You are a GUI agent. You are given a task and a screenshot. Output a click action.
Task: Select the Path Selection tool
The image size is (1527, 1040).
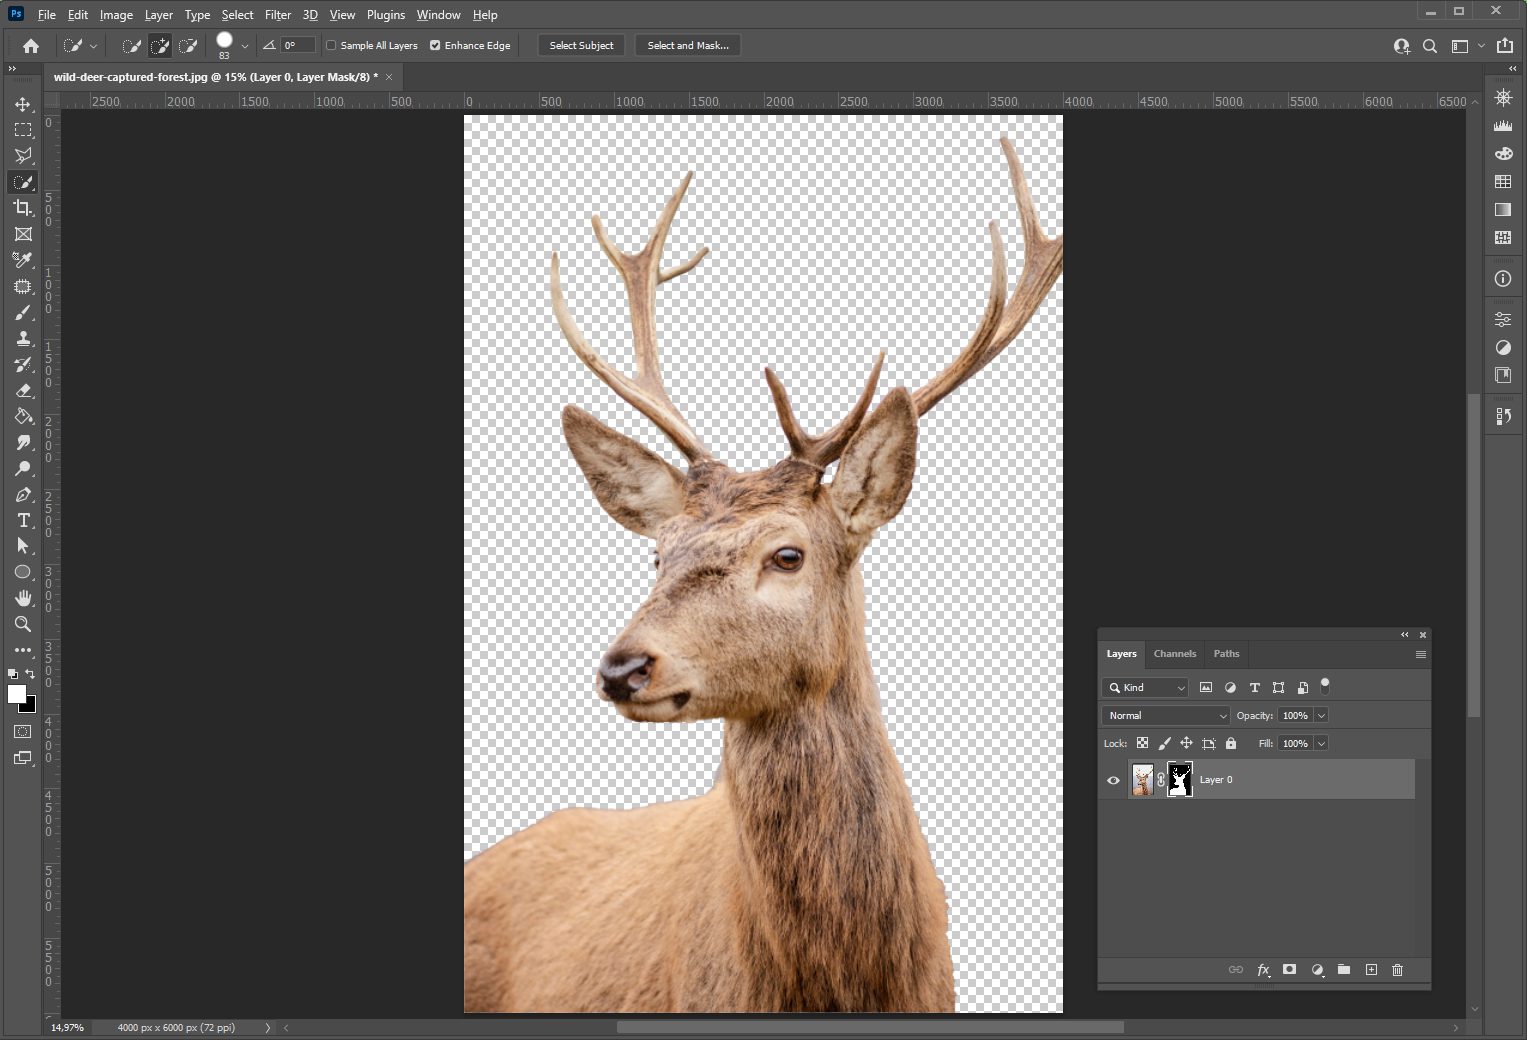click(x=23, y=546)
